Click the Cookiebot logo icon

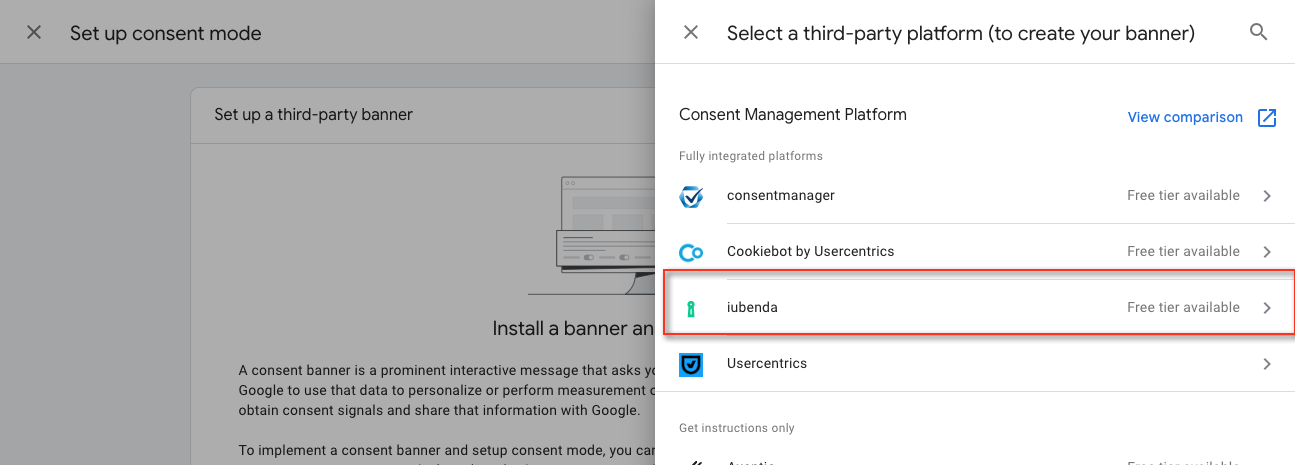[691, 252]
